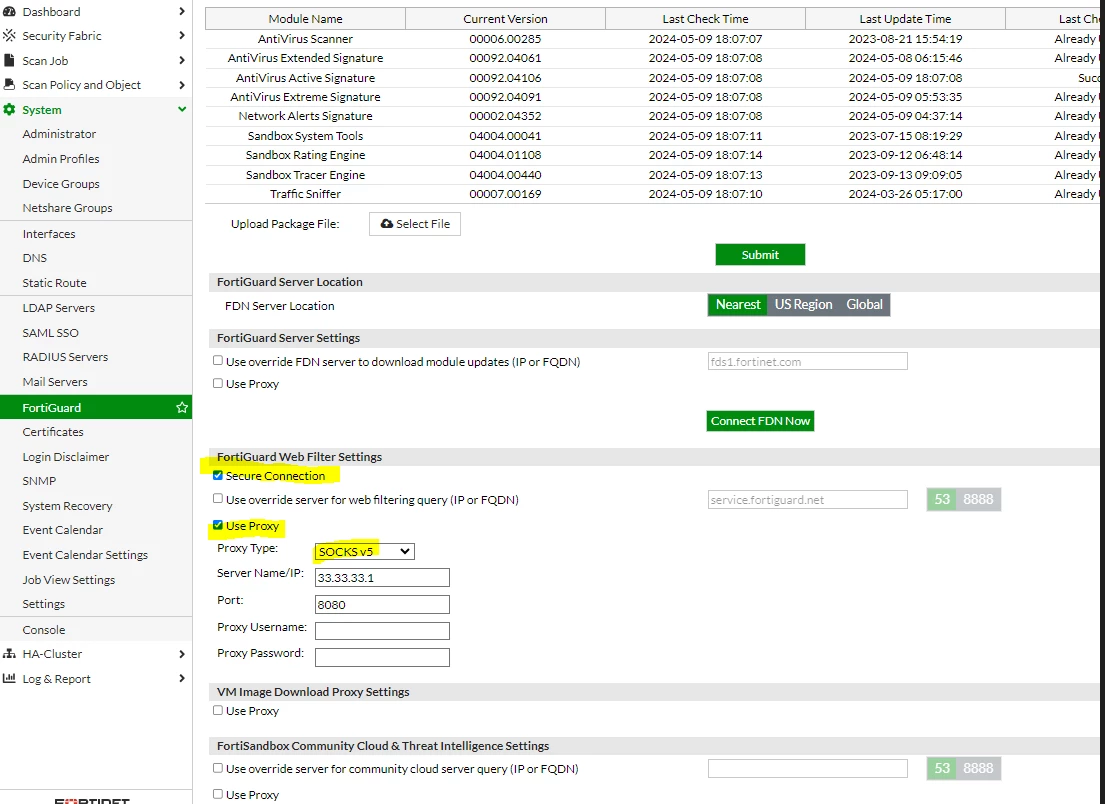The image size is (1105, 804).
Task: Enable override server for community cloud query
Action: pos(218,768)
